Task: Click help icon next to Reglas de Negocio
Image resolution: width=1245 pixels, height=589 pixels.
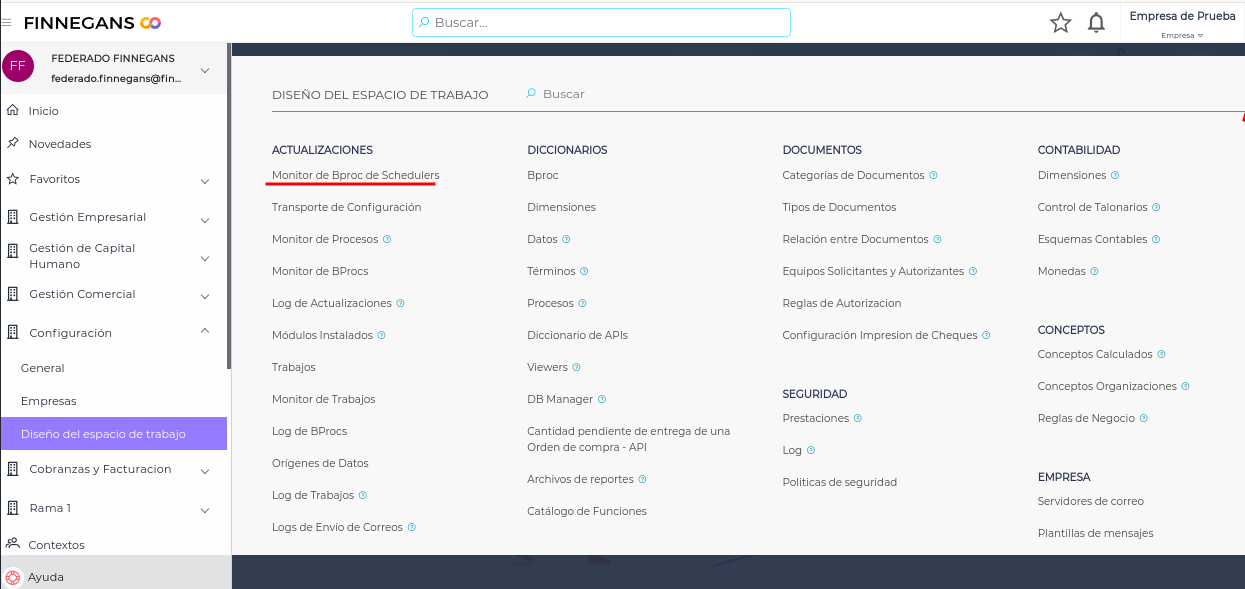Action: coord(1143,418)
